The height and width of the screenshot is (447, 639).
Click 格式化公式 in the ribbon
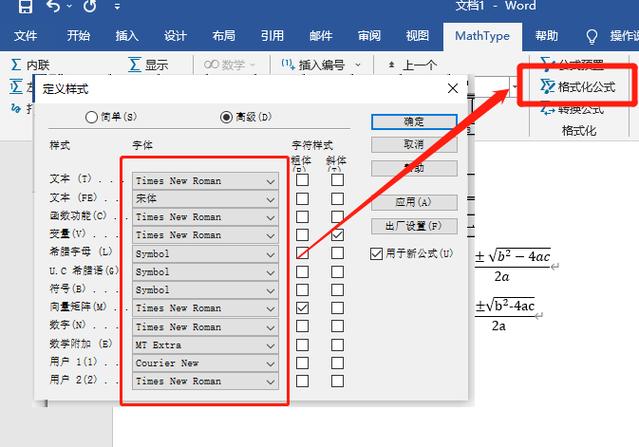pyautogui.click(x=577, y=86)
